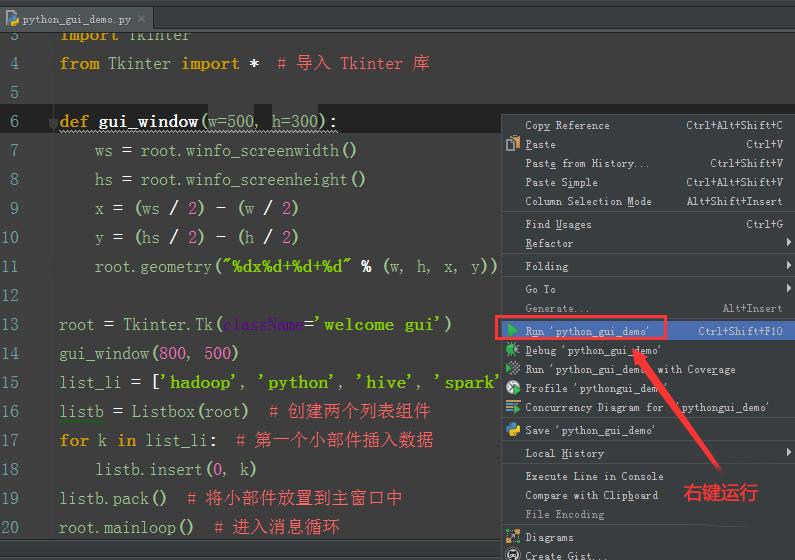Collapse the gui_window function fold marker
This screenshot has width=795, height=560.
[x=52, y=123]
